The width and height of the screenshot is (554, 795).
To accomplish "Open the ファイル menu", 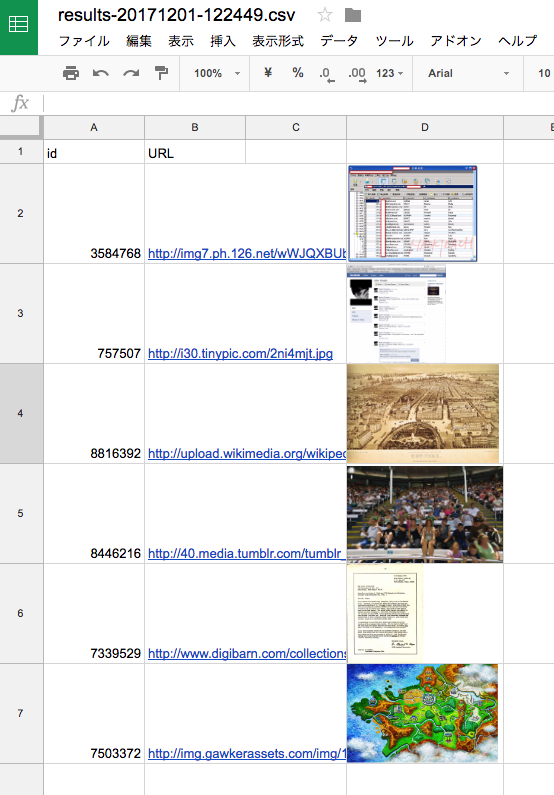I will click(84, 41).
